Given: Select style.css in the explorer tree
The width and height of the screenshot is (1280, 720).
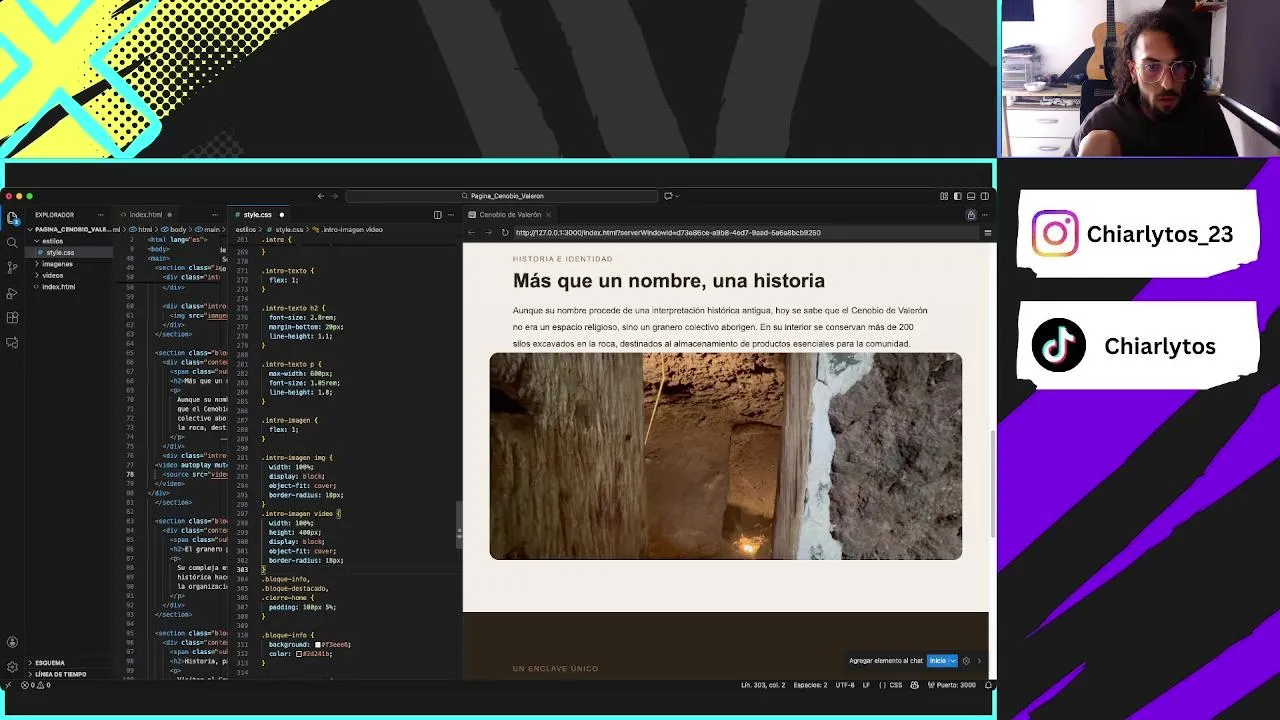Looking at the screenshot, I should click(60, 253).
